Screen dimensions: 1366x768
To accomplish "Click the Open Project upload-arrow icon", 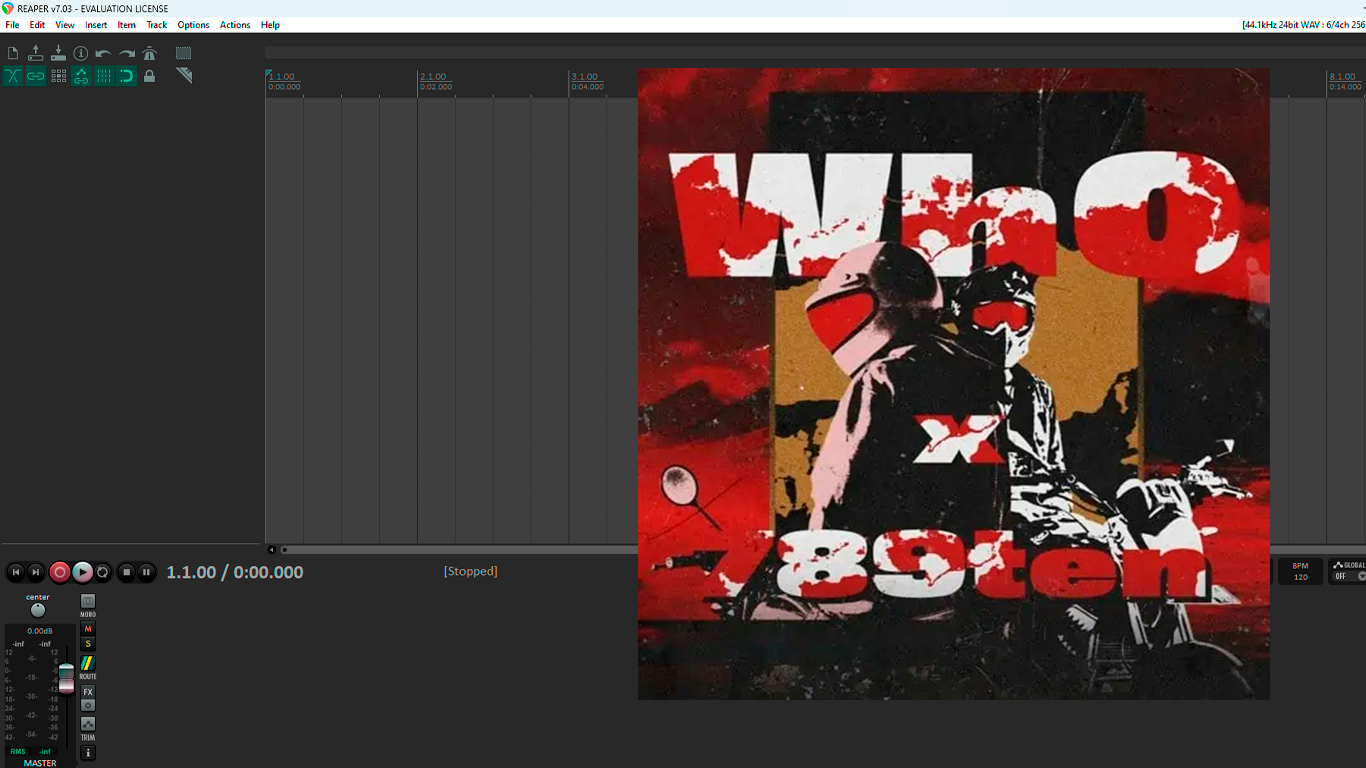I will [x=36, y=53].
